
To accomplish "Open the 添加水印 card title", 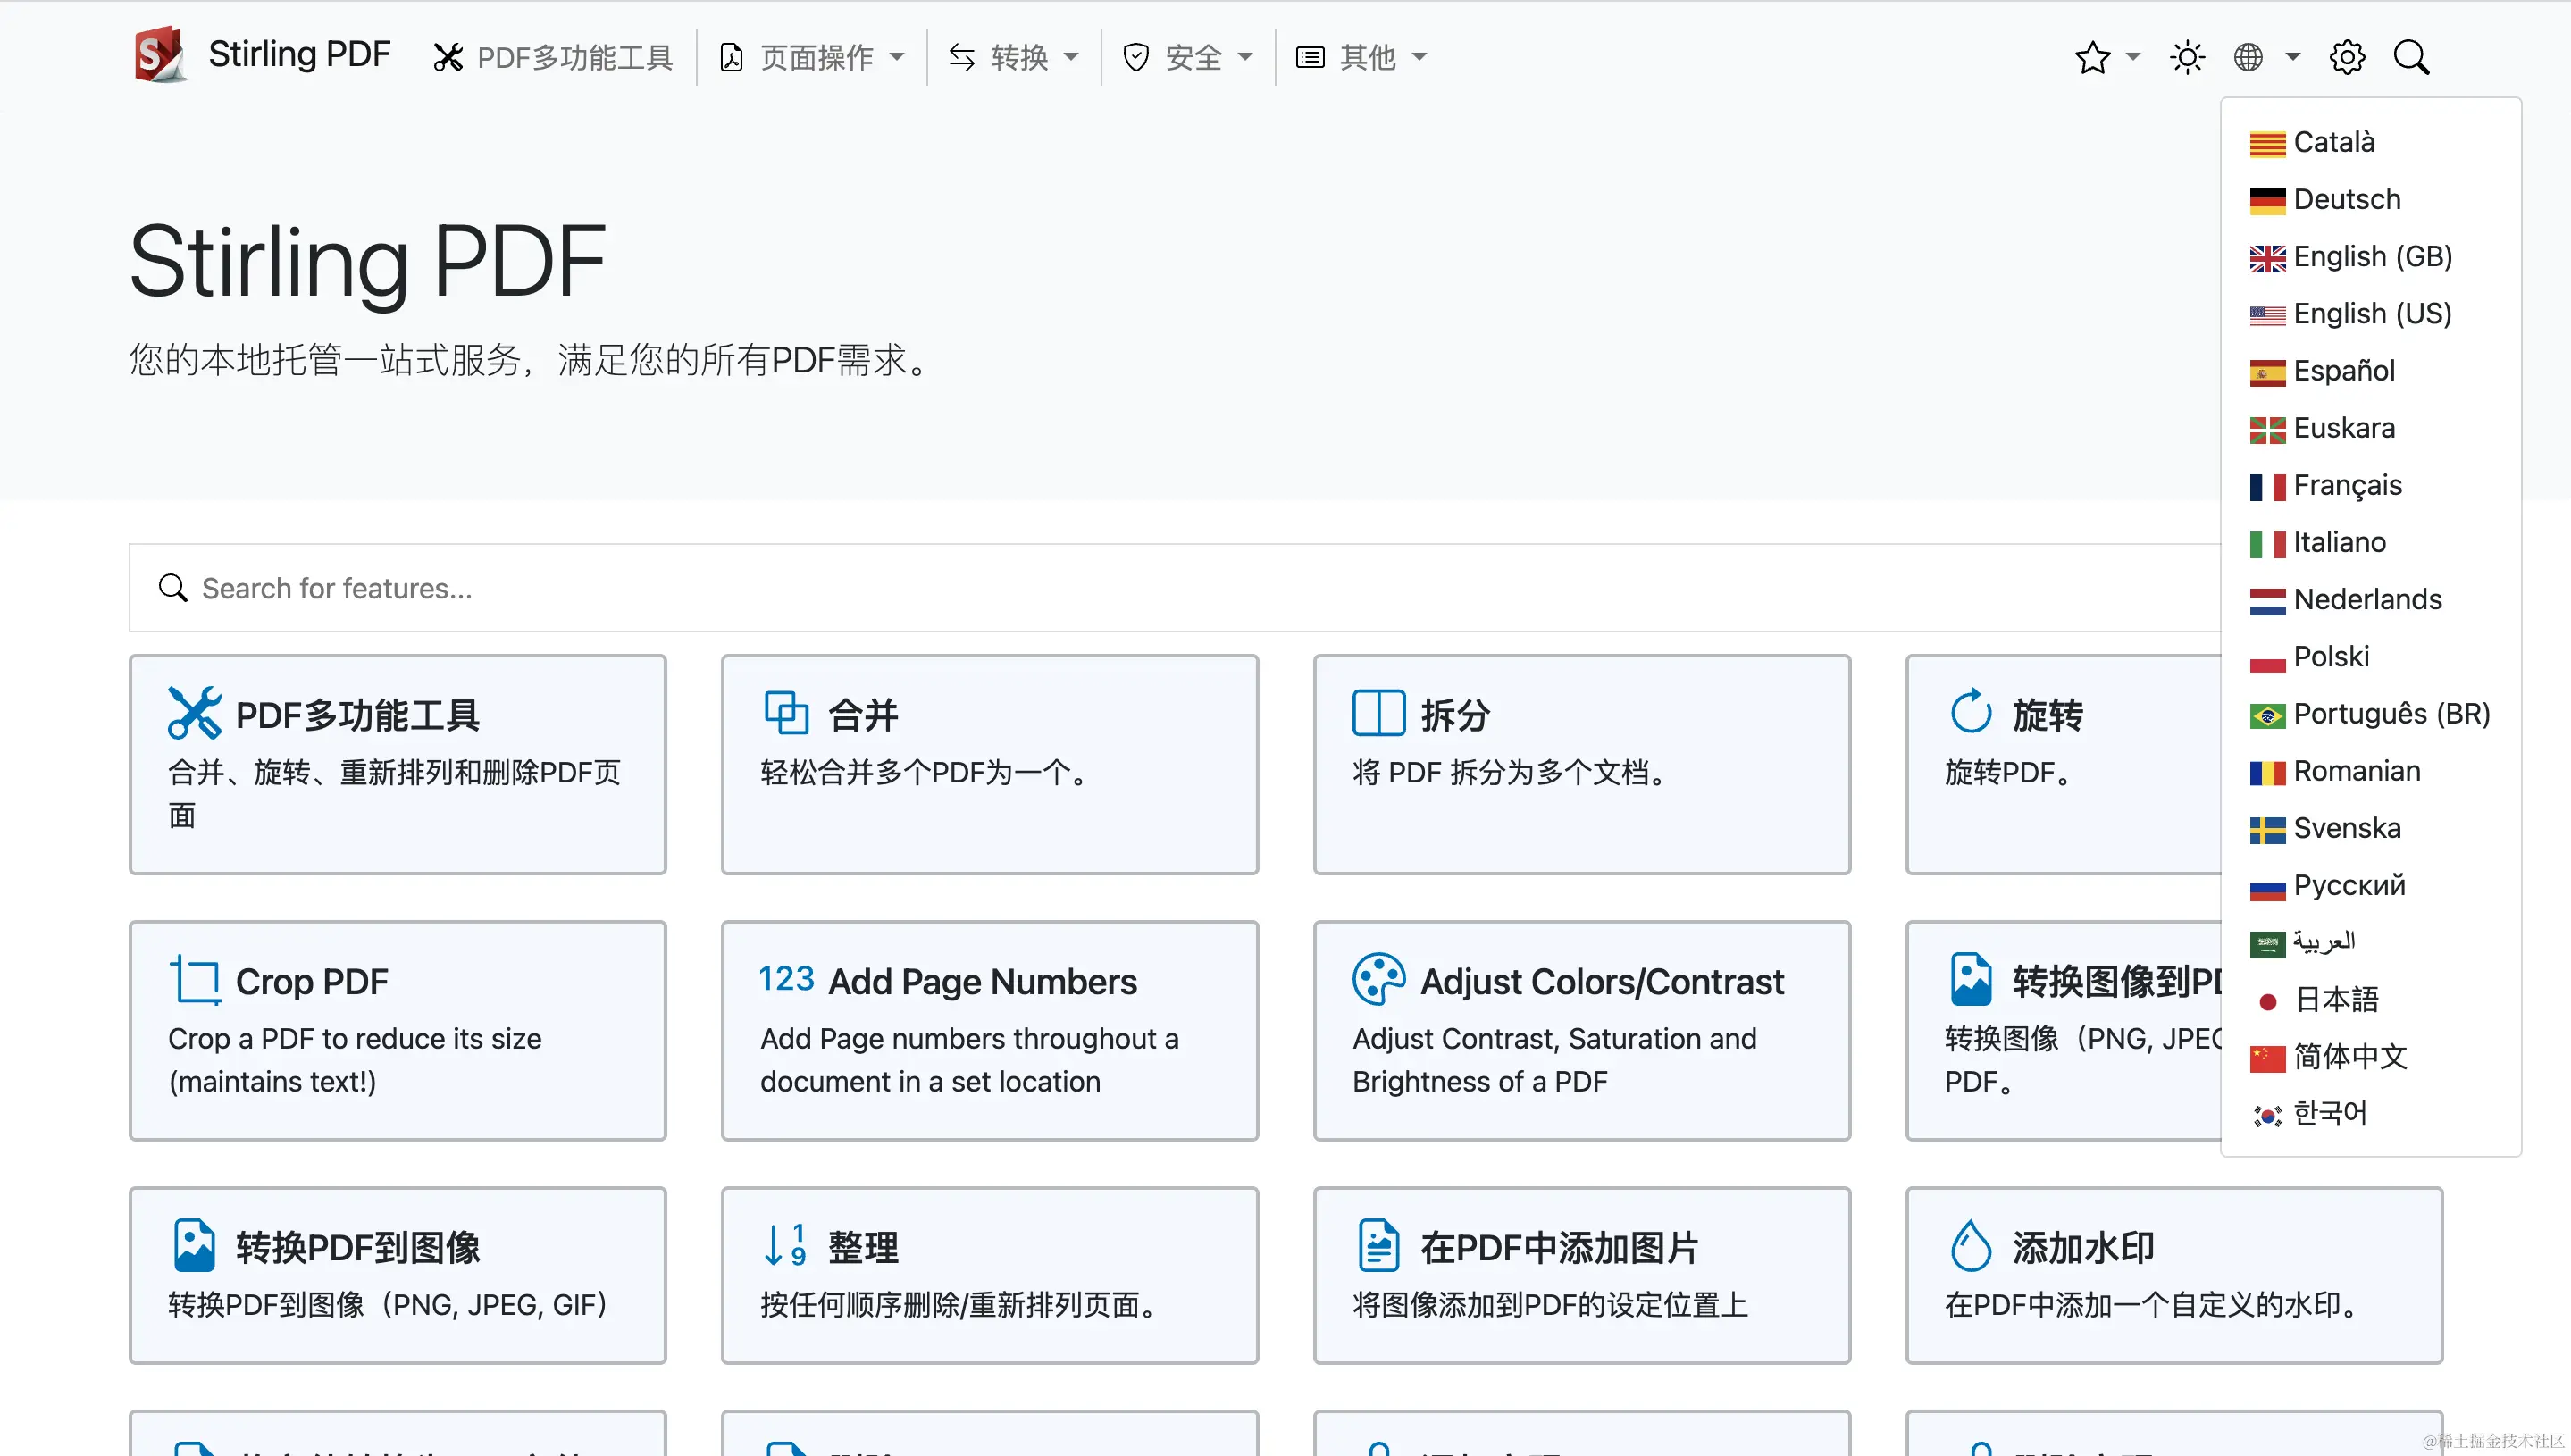I will click(x=2083, y=1247).
